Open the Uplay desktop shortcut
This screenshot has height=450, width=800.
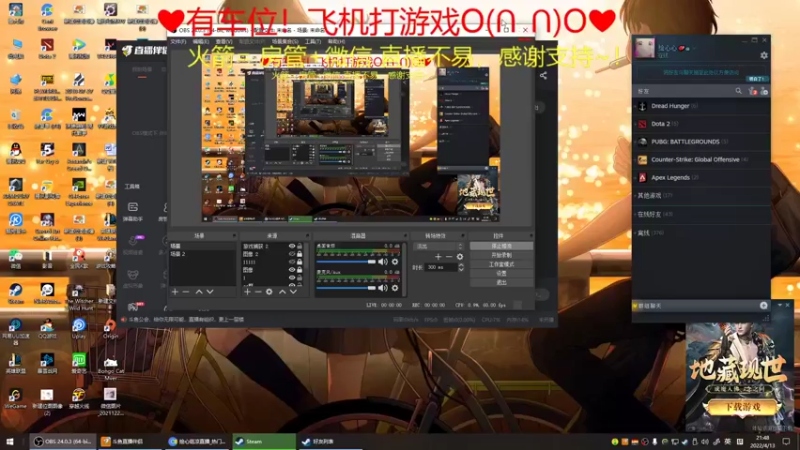click(79, 329)
